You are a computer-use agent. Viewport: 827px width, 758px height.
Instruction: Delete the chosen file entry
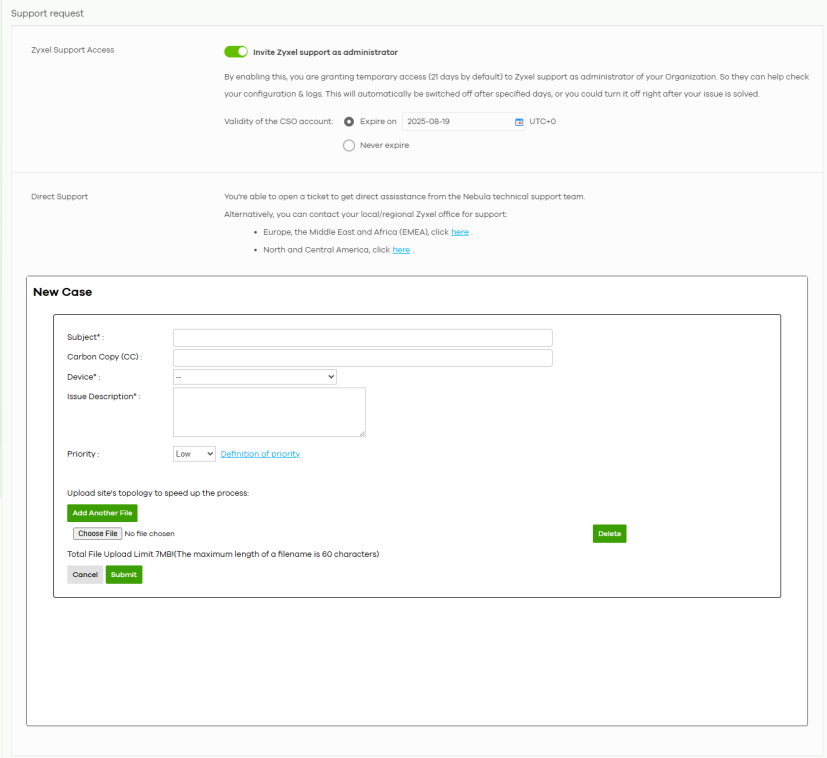pyautogui.click(x=609, y=534)
